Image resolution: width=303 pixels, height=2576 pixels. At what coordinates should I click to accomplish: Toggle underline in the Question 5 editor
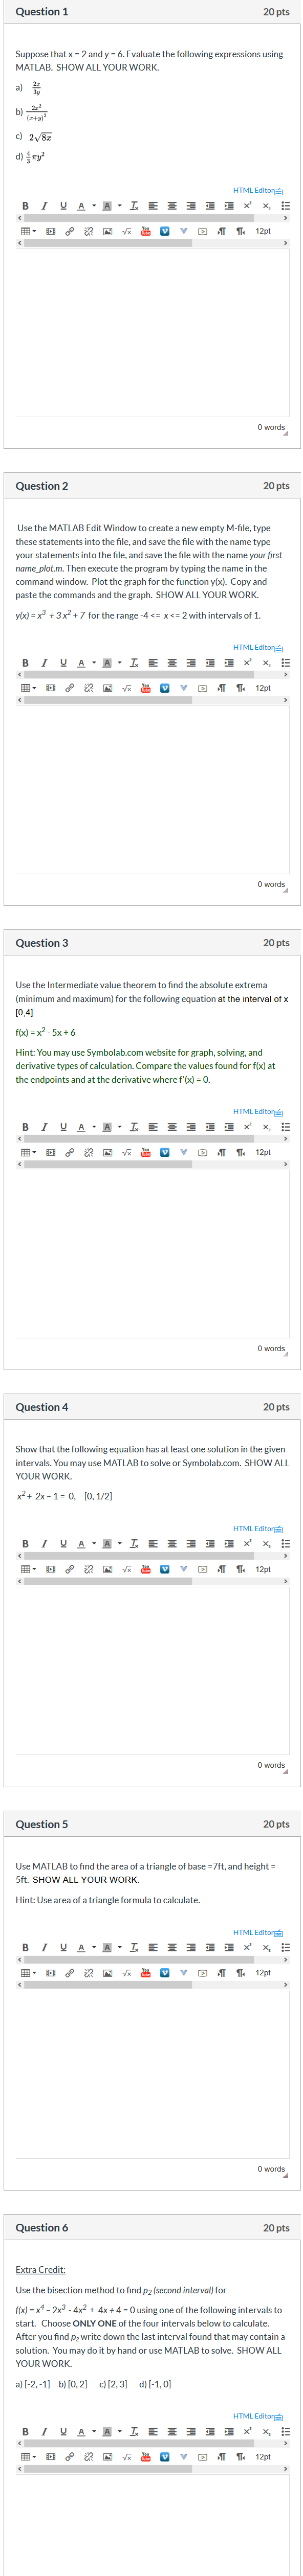point(63,1919)
